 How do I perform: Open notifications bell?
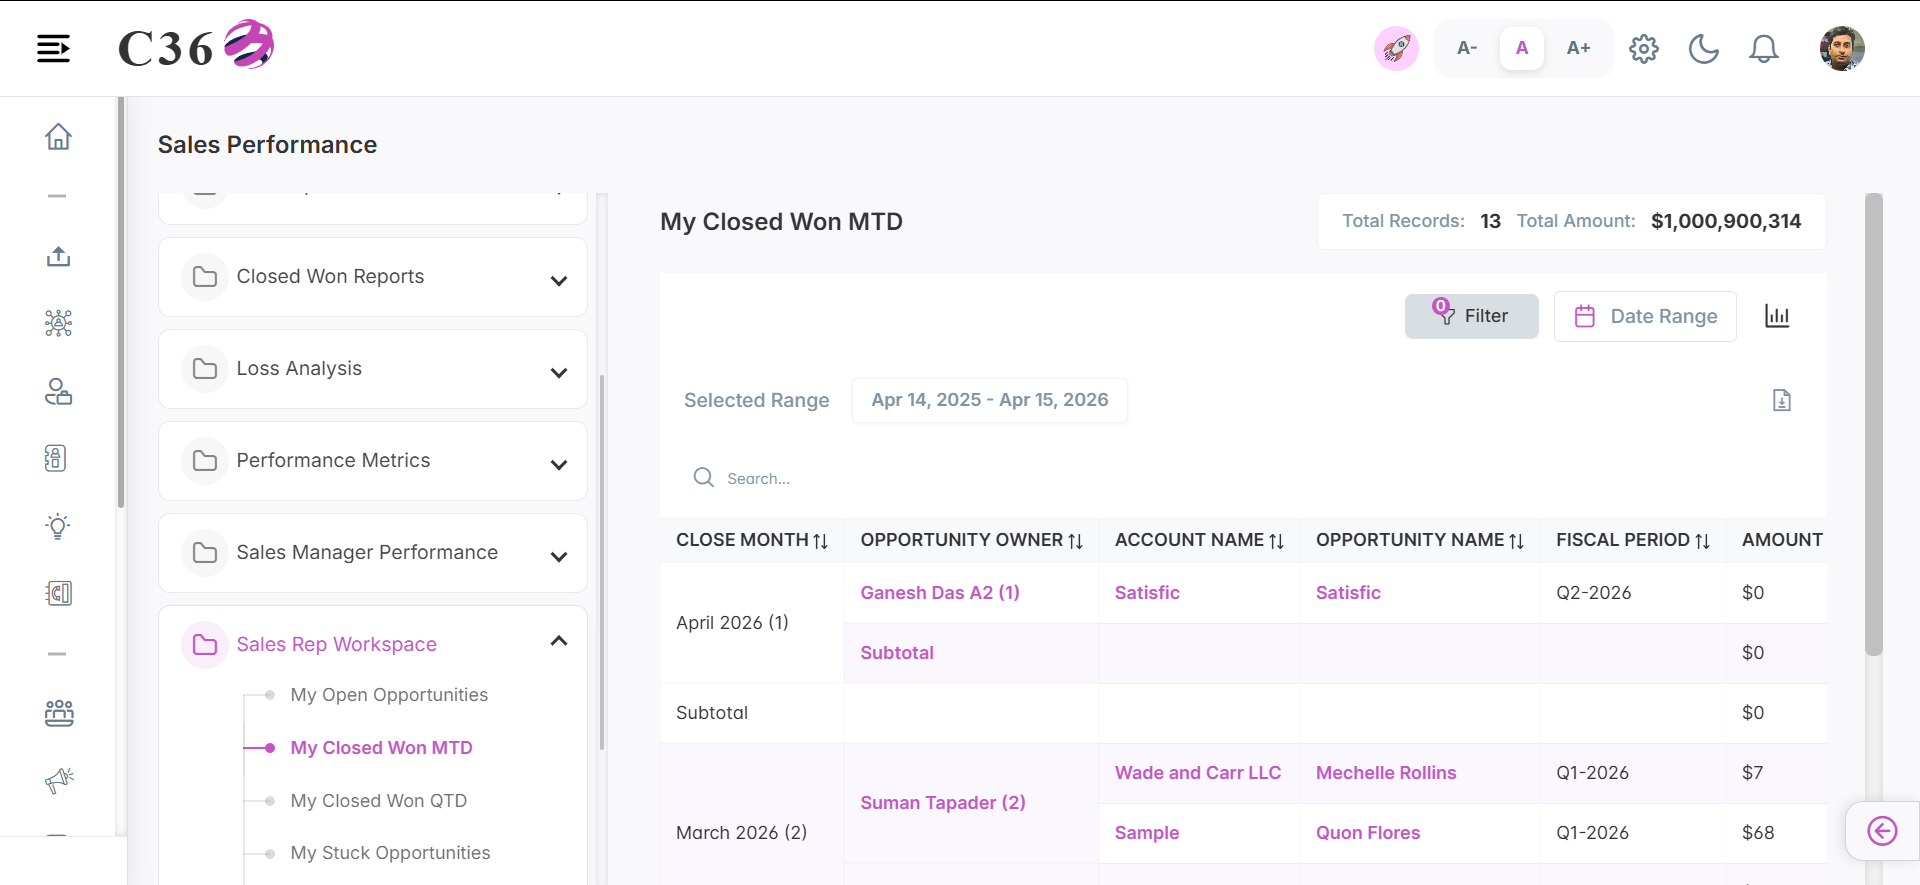point(1764,48)
